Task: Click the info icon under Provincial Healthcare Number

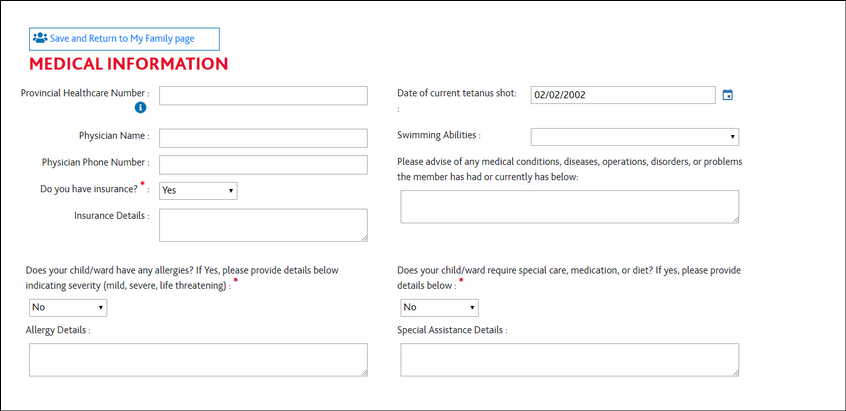Action: (140, 107)
